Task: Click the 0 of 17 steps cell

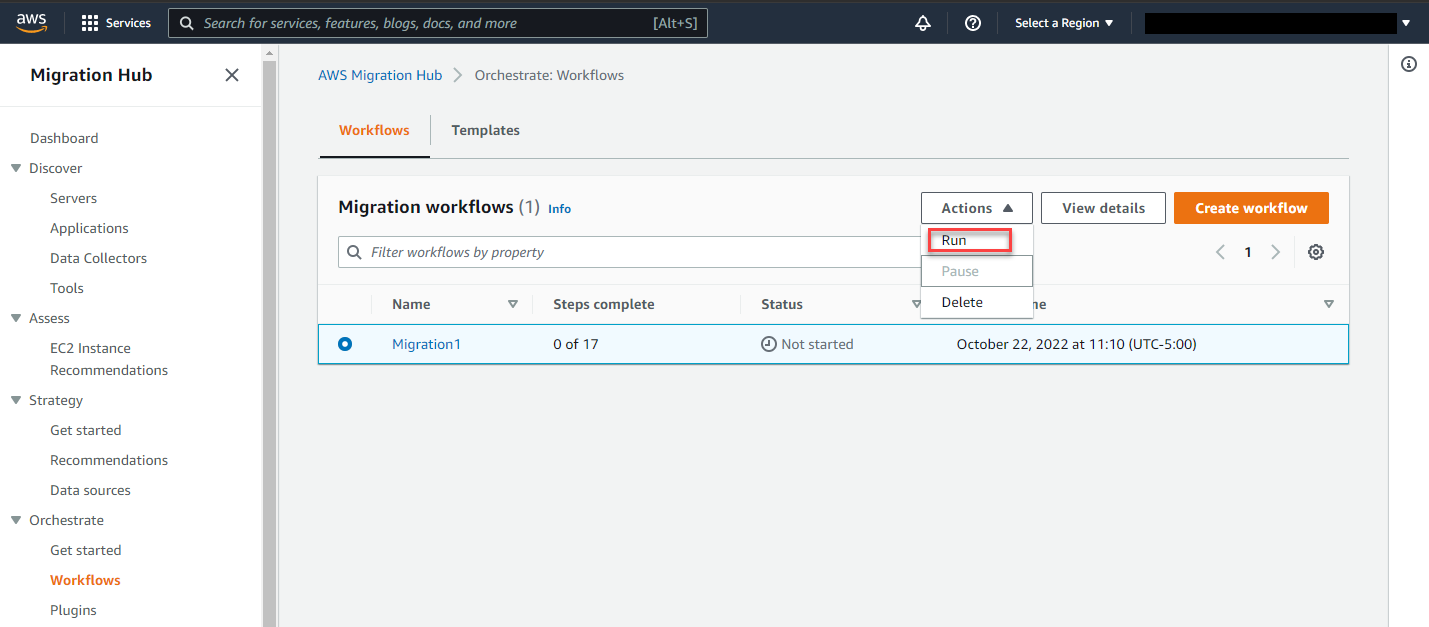Action: (x=576, y=344)
